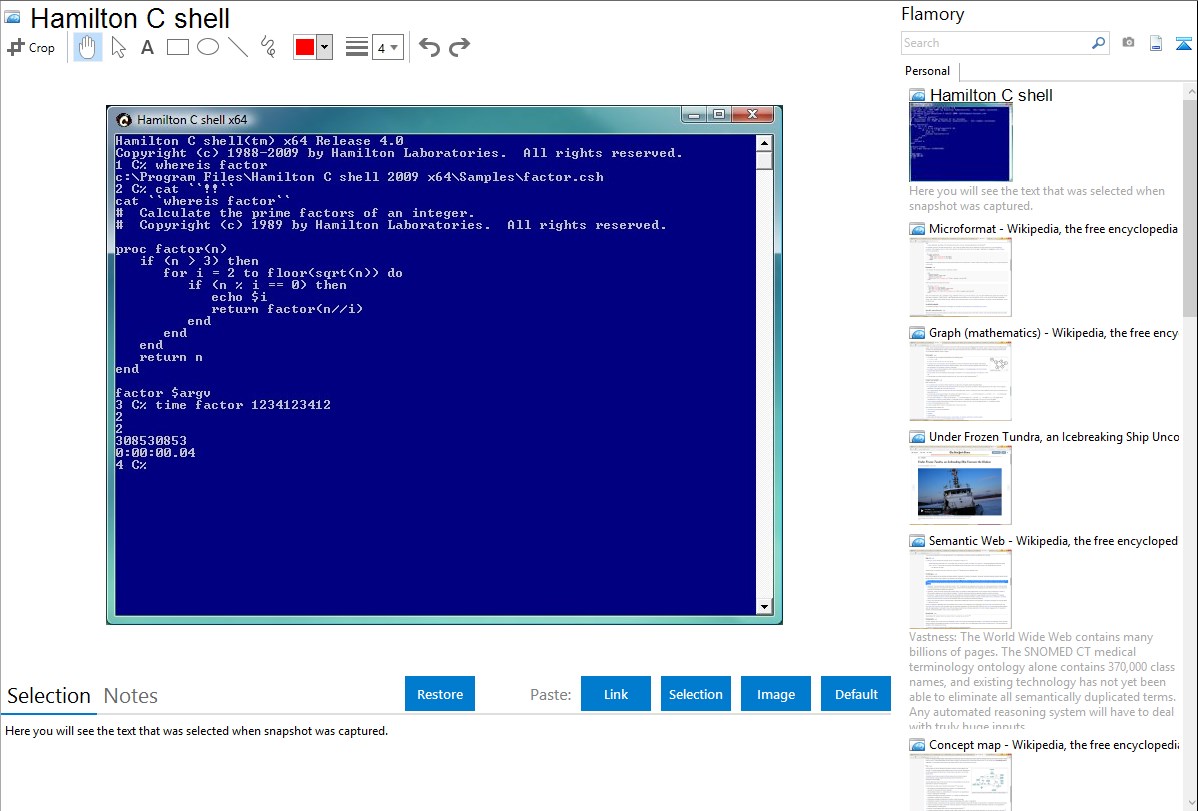Select the text annotation tool
The height and width of the screenshot is (811, 1198).
click(147, 47)
